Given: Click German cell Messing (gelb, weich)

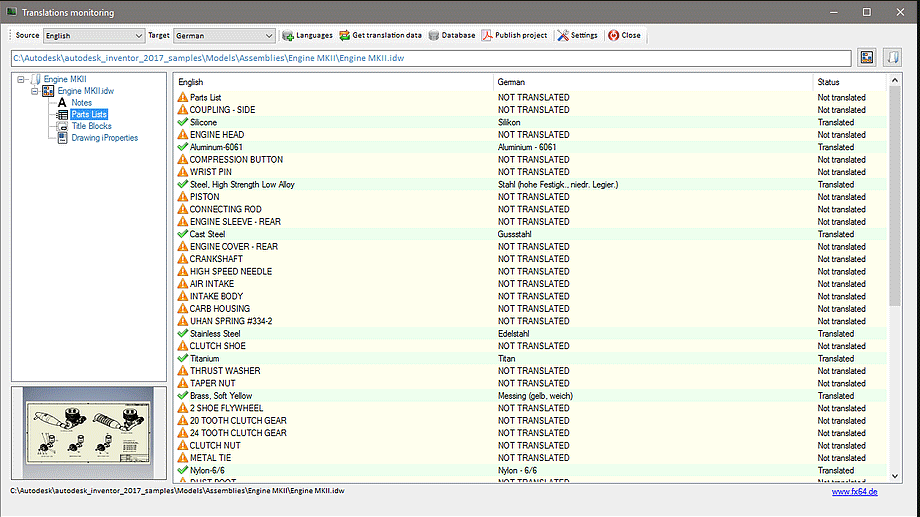Looking at the screenshot, I should [535, 396].
